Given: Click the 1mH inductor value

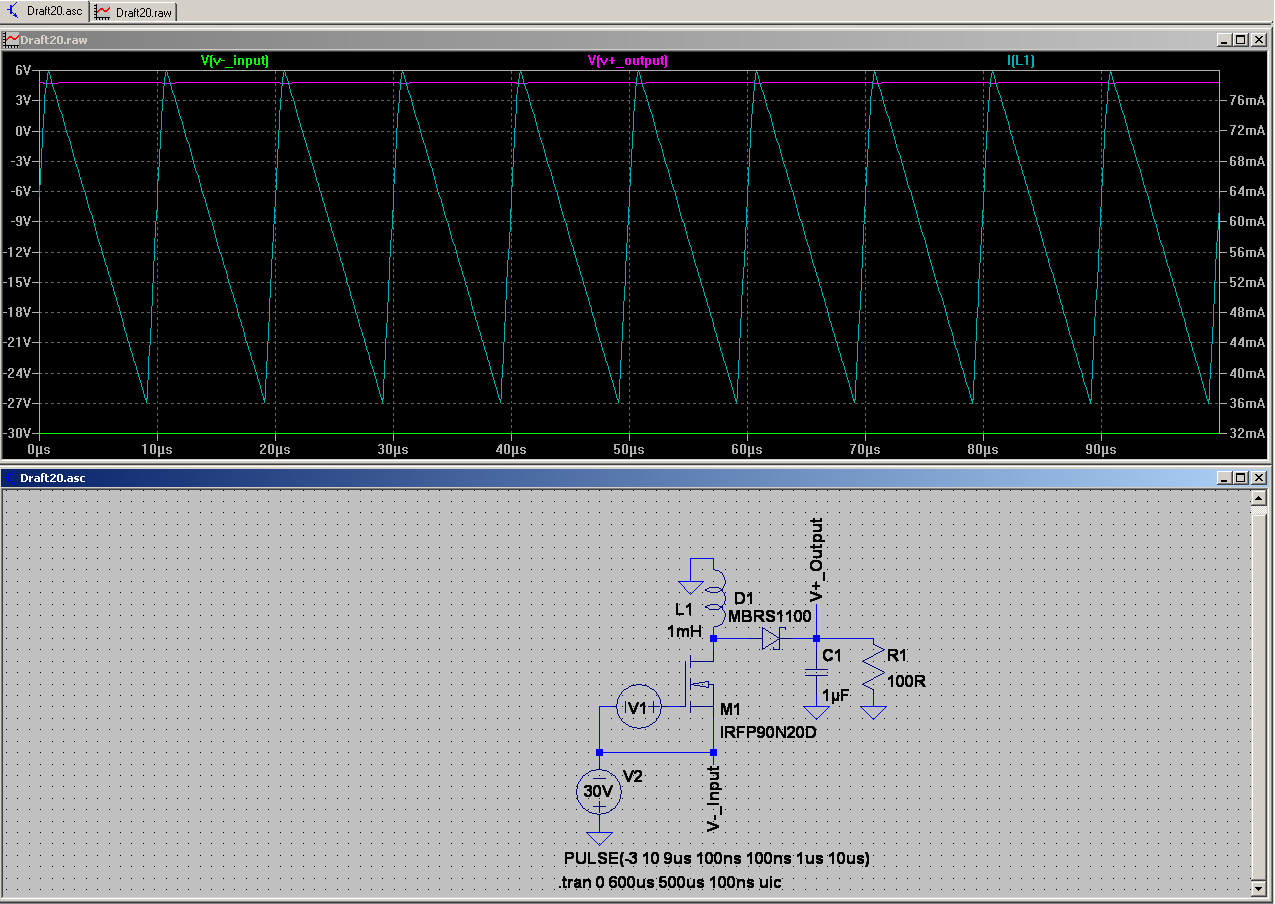Looking at the screenshot, I should (685, 632).
